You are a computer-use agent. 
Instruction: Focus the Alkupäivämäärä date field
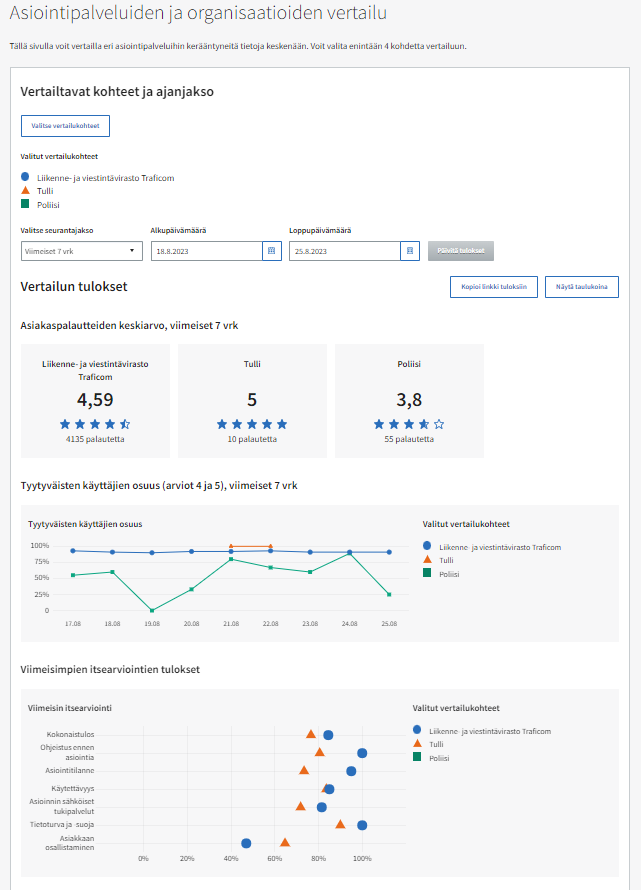coord(206,252)
